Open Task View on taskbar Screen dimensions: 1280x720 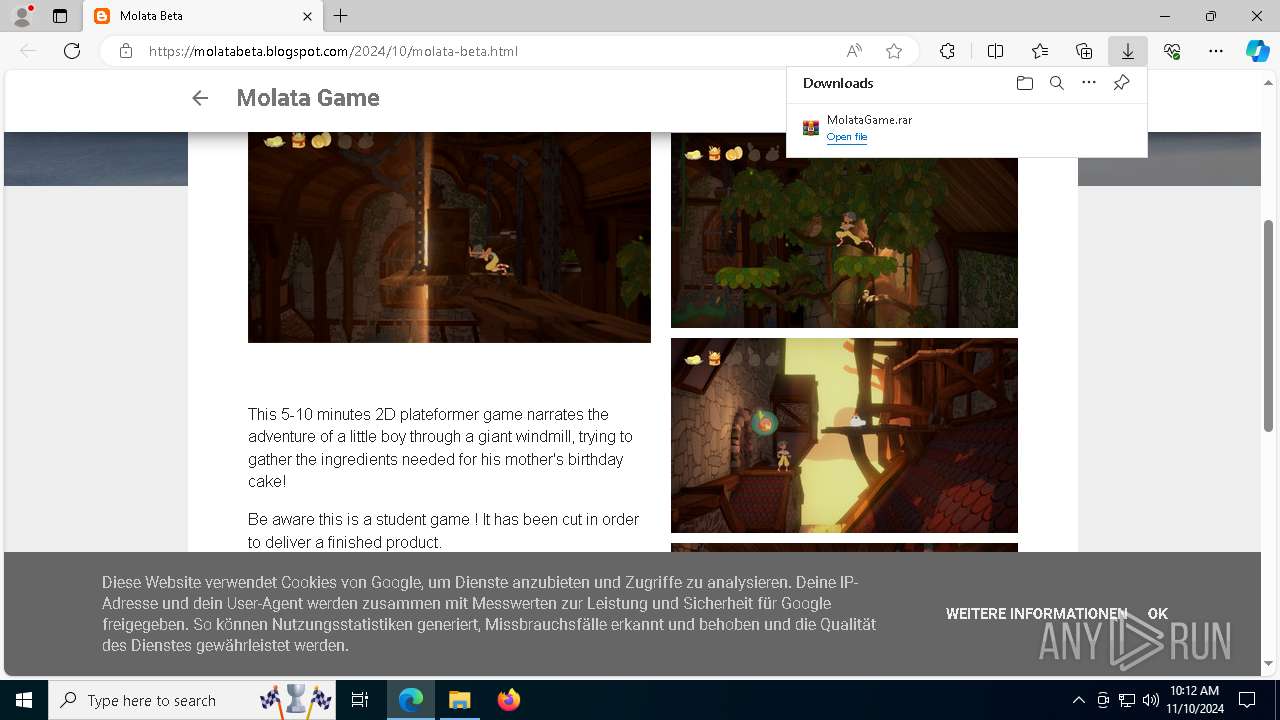point(360,700)
